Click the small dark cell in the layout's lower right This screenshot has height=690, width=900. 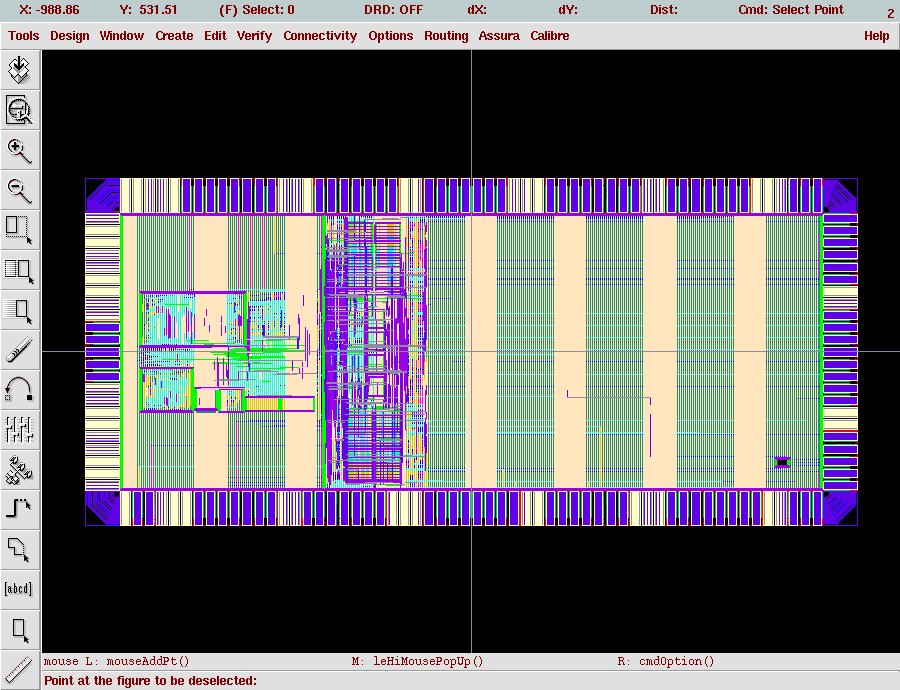(x=782, y=462)
